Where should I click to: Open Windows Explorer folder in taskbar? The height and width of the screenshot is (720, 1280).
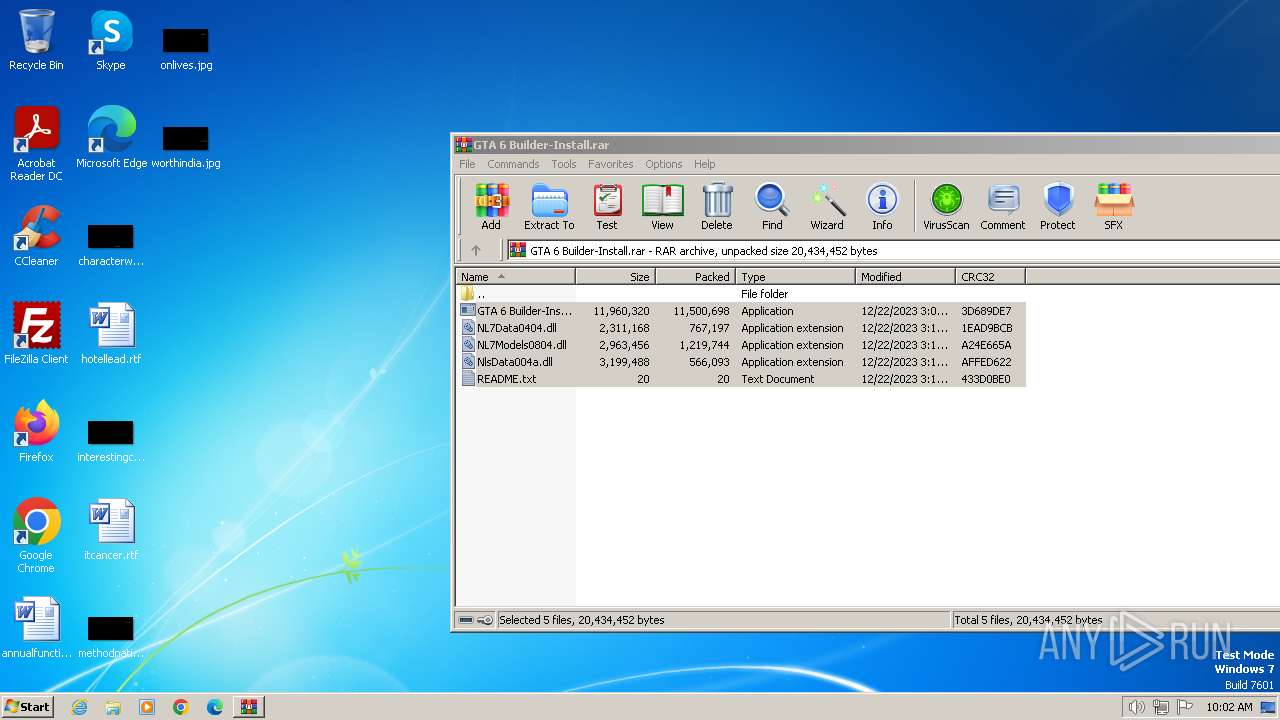(x=113, y=707)
